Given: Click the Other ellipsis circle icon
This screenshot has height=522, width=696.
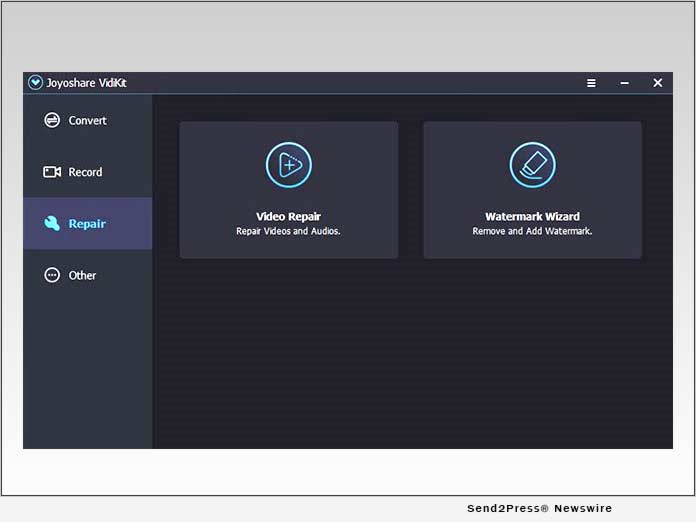Looking at the screenshot, I should 52,275.
